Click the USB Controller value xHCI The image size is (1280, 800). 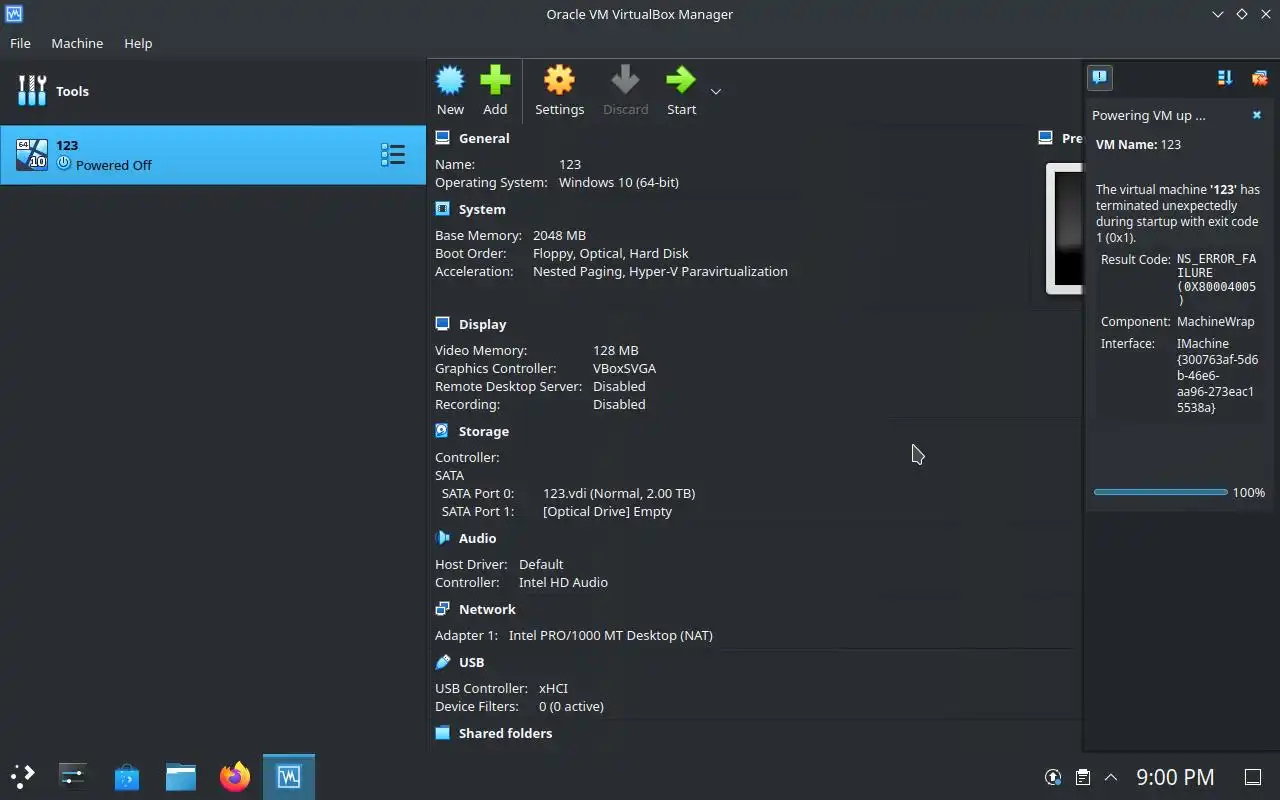pyautogui.click(x=553, y=688)
